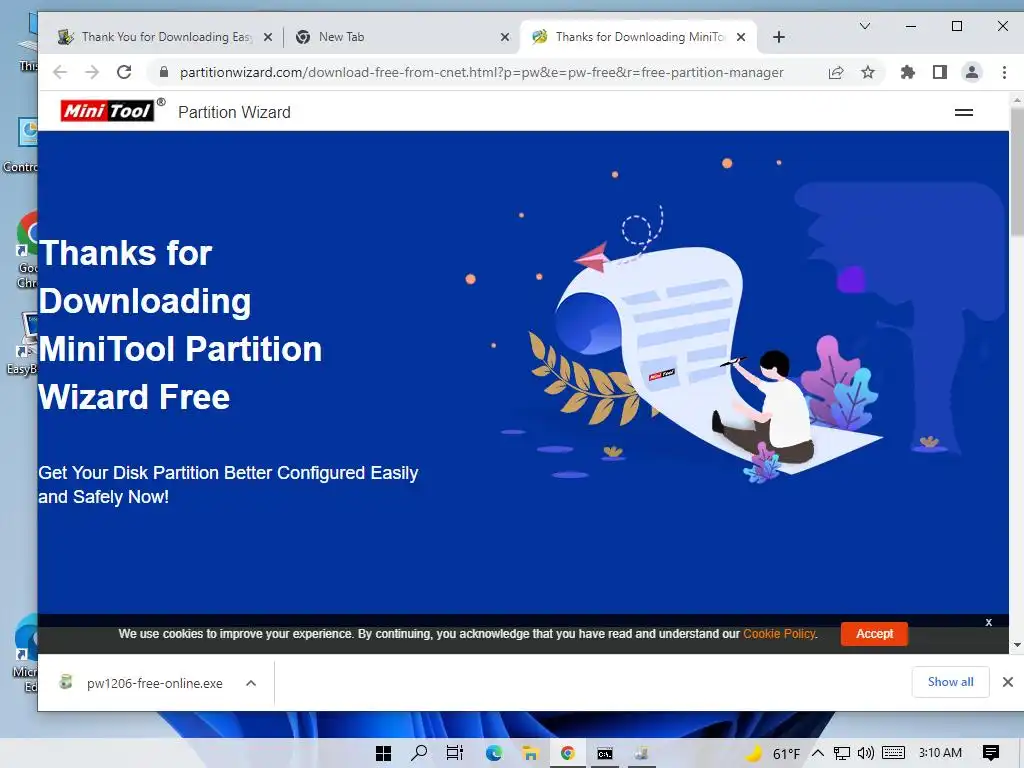The image size is (1024, 768).
Task: Open Chrome's three-dot menu
Action: pyautogui.click(x=1004, y=72)
